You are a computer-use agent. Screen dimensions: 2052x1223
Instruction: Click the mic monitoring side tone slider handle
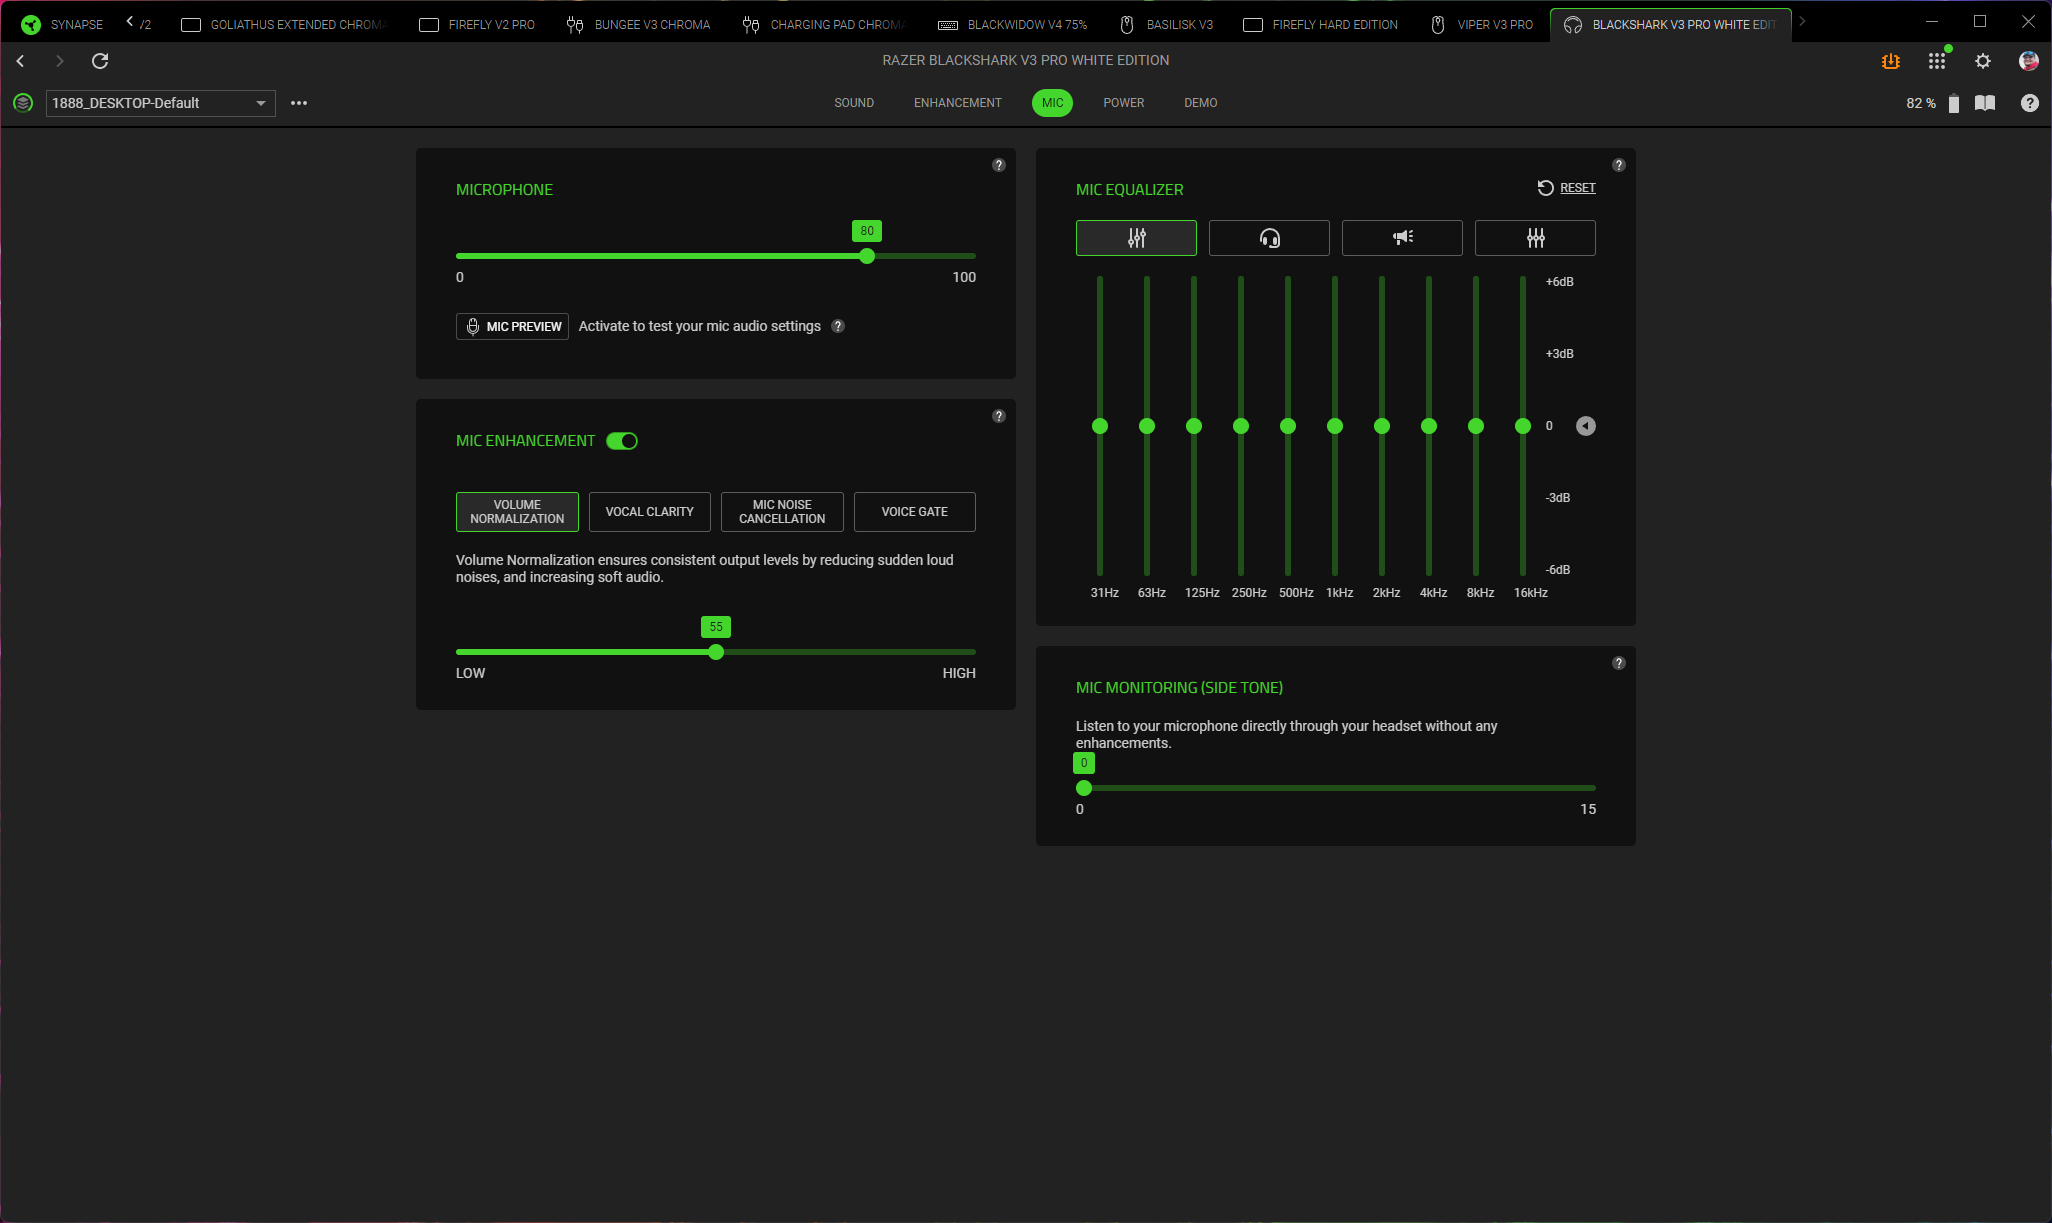pos(1084,788)
